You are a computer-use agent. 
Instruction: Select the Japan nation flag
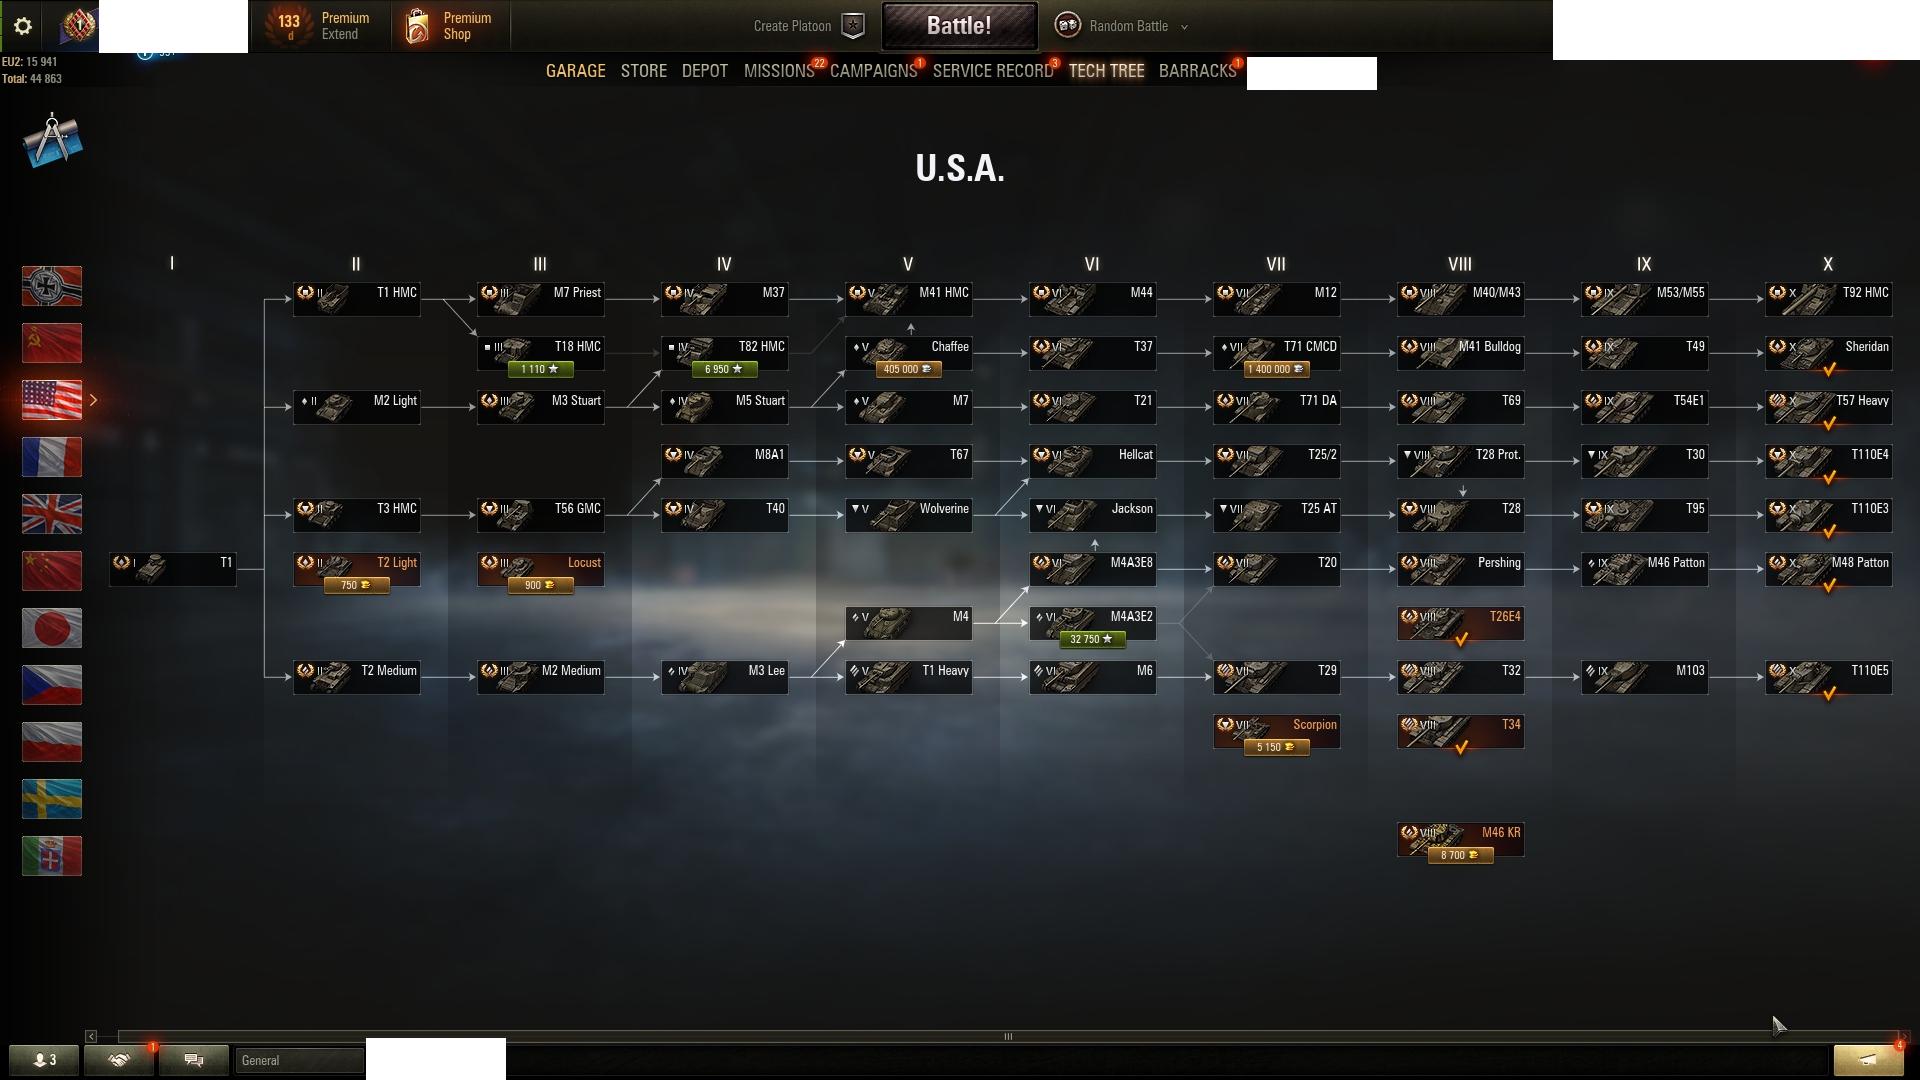(52, 628)
